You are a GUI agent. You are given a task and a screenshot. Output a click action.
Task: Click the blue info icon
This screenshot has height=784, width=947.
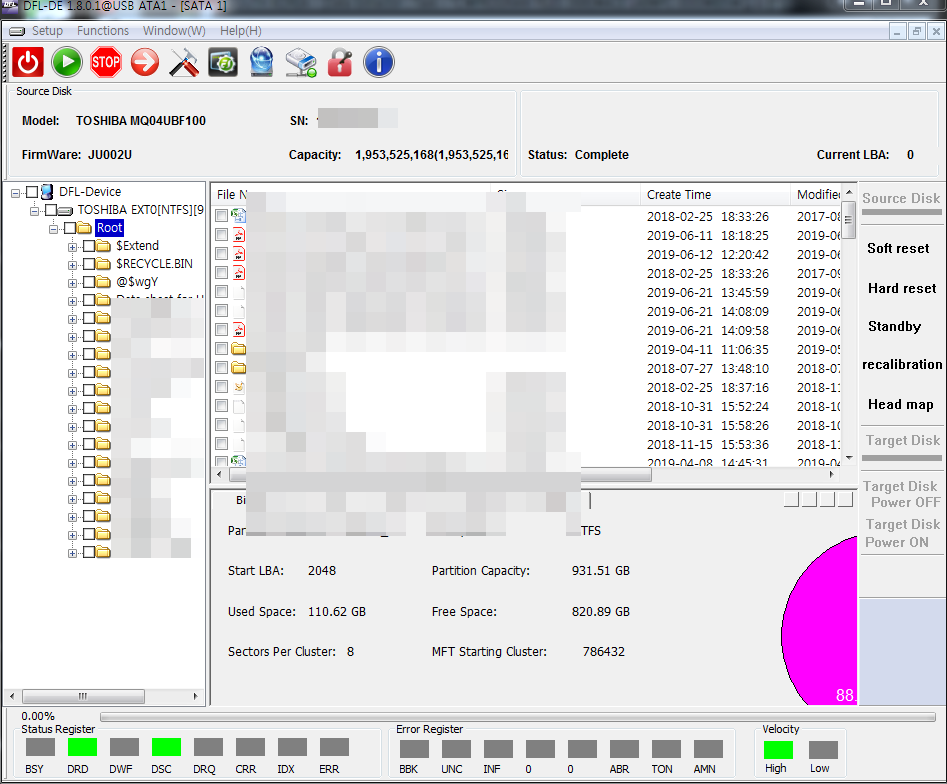pos(379,62)
